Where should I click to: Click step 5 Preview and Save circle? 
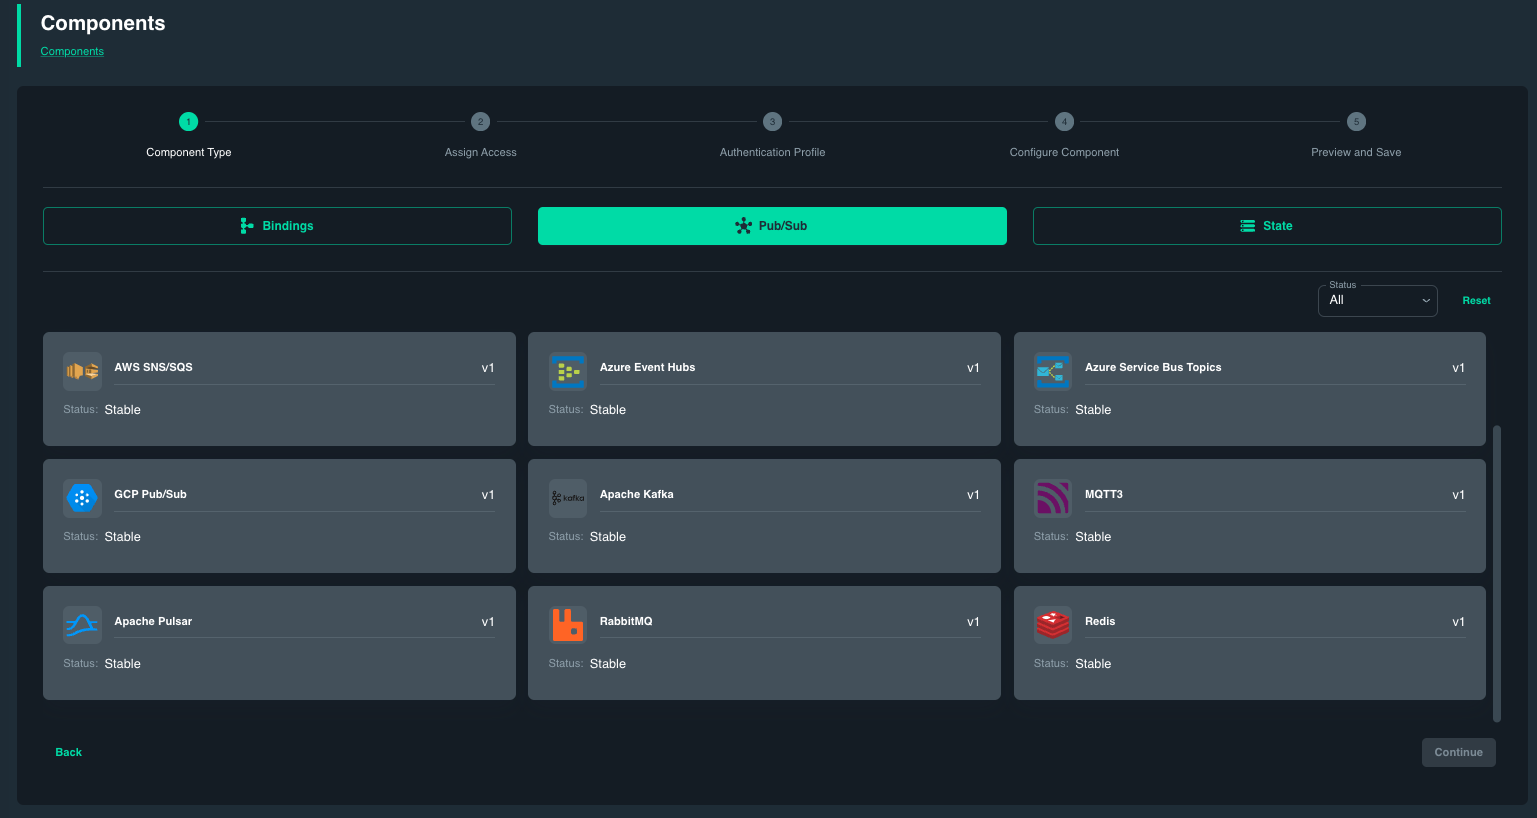tap(1356, 122)
